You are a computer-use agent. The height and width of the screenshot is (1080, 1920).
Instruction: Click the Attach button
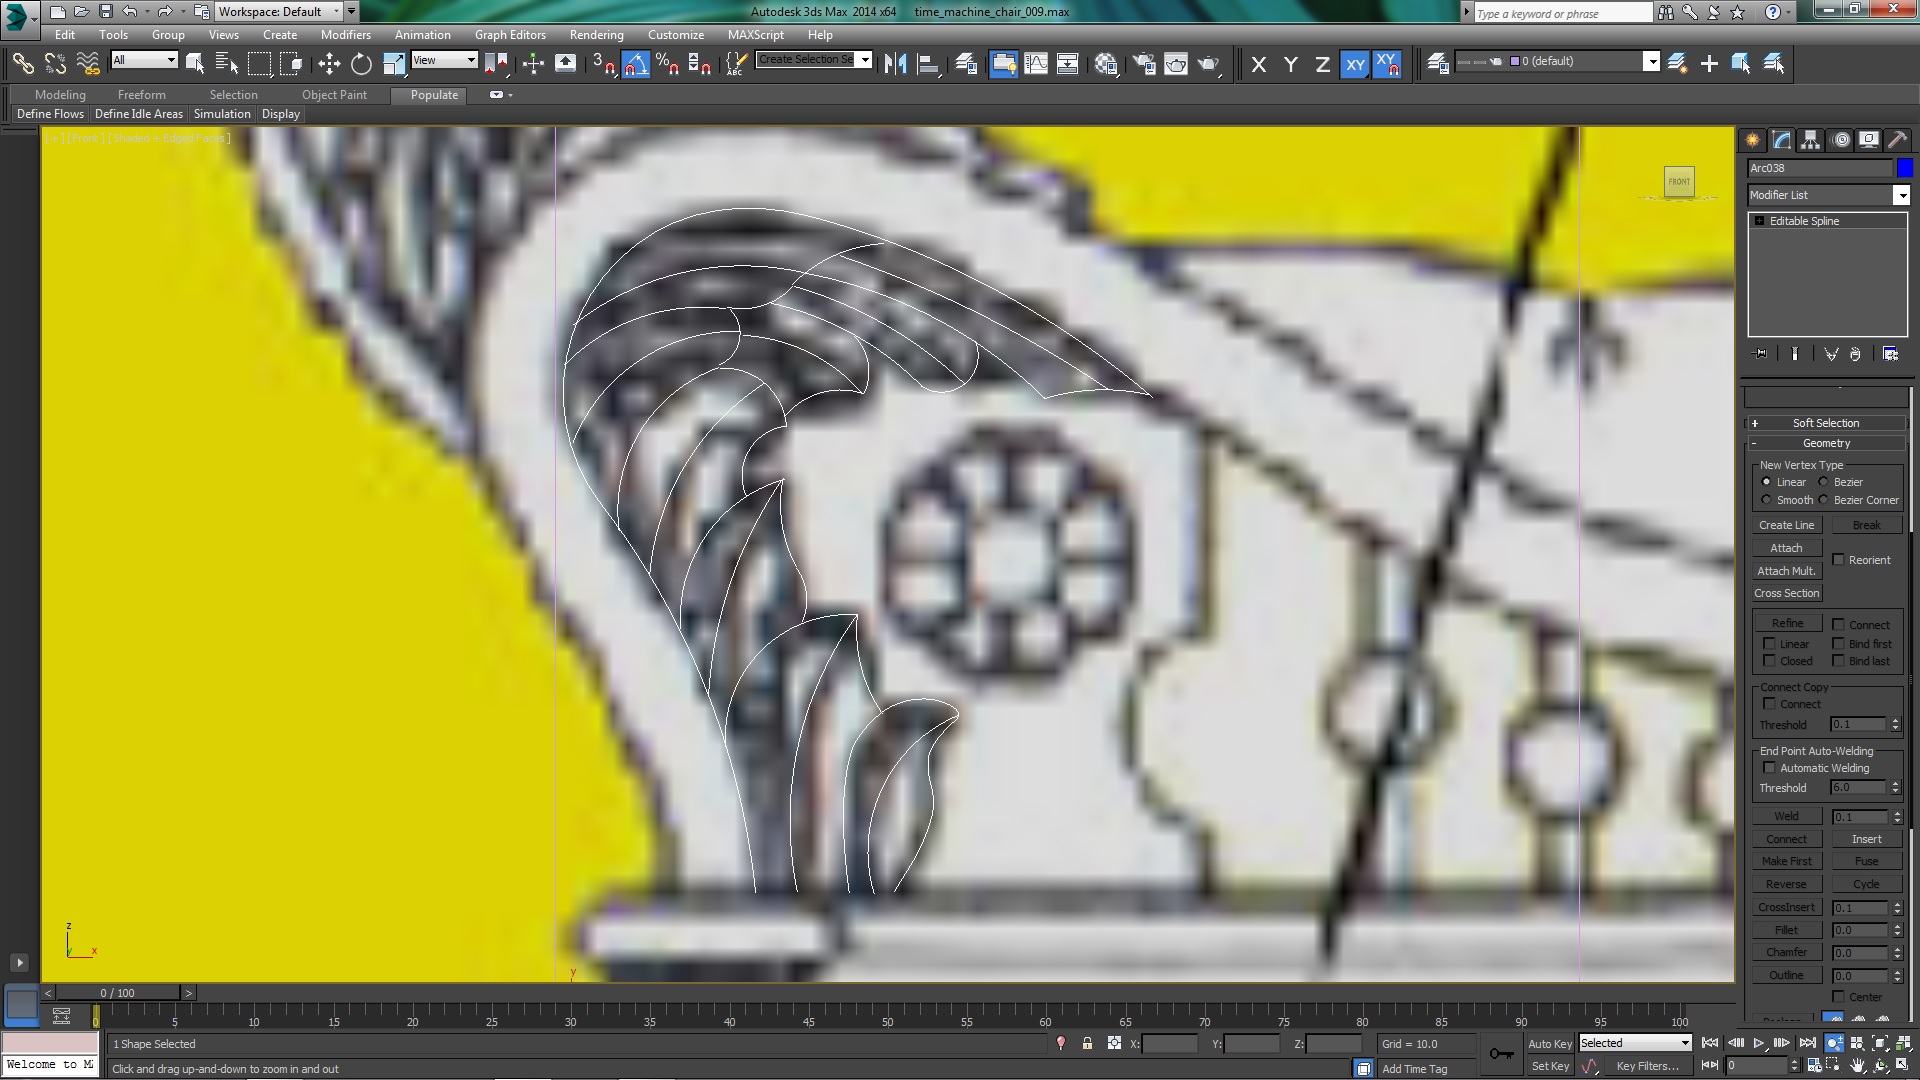(x=1786, y=548)
